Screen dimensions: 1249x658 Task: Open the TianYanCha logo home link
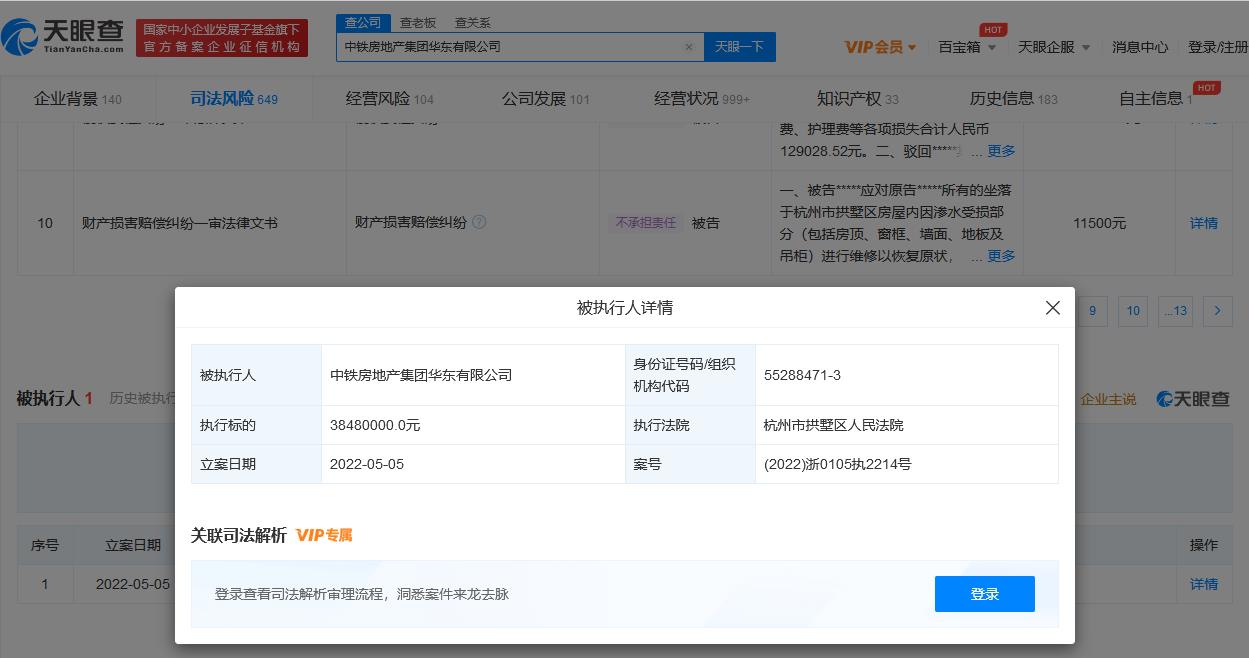click(63, 37)
